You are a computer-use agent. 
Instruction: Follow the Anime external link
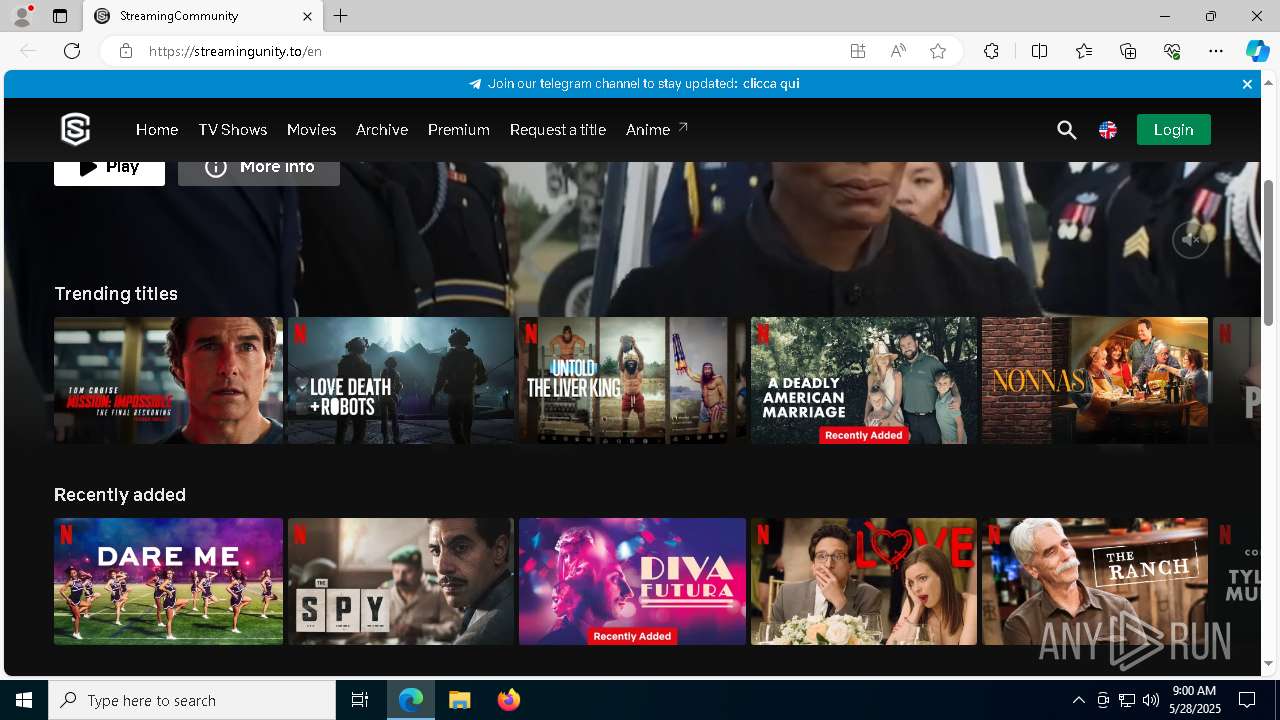coord(657,130)
